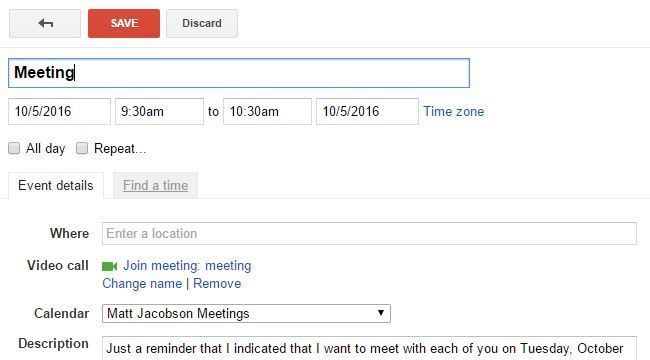Save the event with the SAVE button

[124, 24]
